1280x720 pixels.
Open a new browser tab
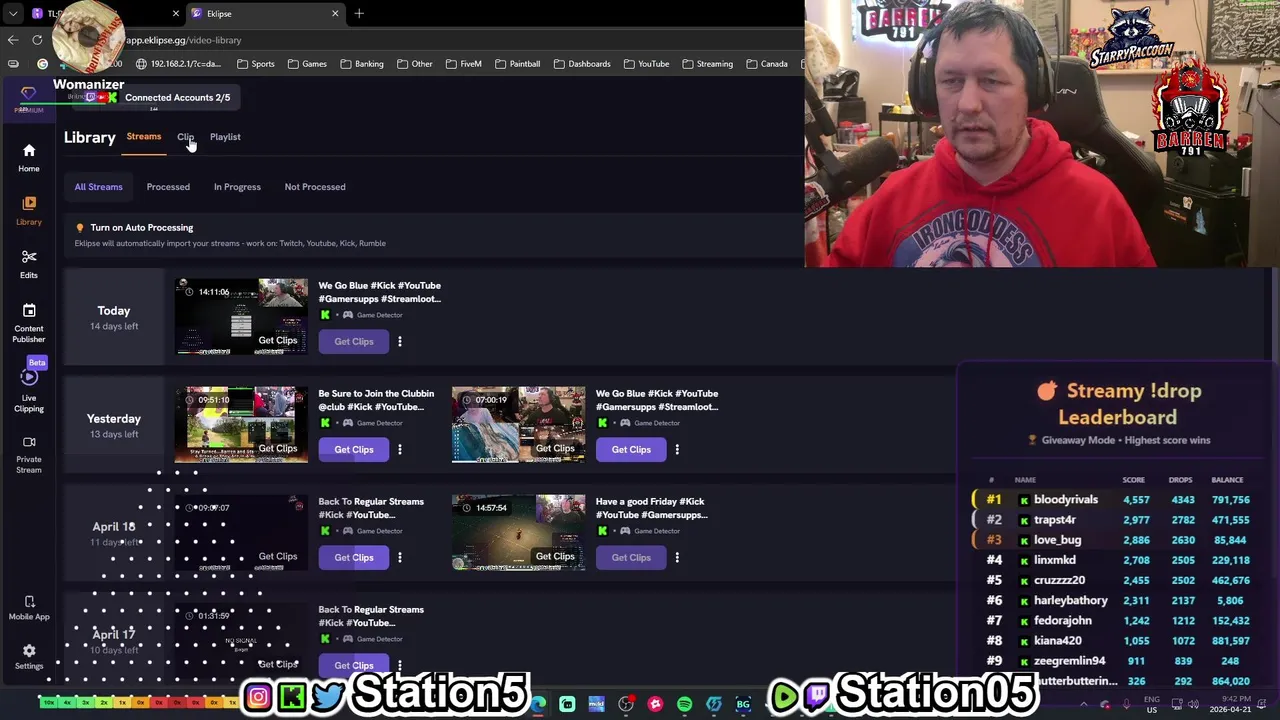click(359, 13)
